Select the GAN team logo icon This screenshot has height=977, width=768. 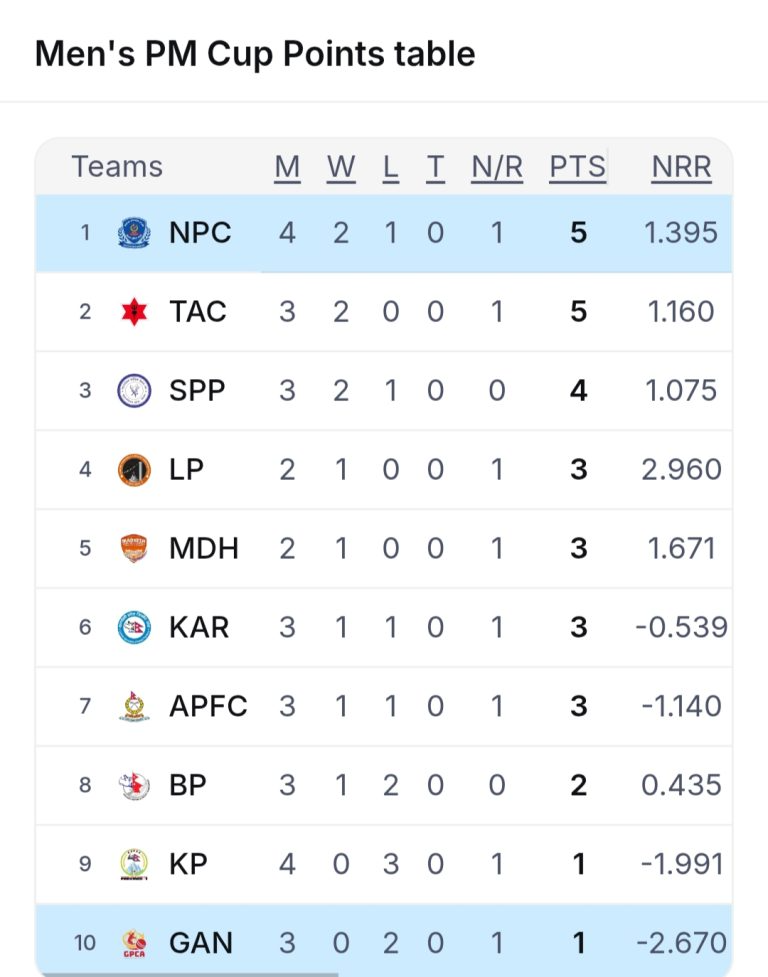pyautogui.click(x=134, y=942)
